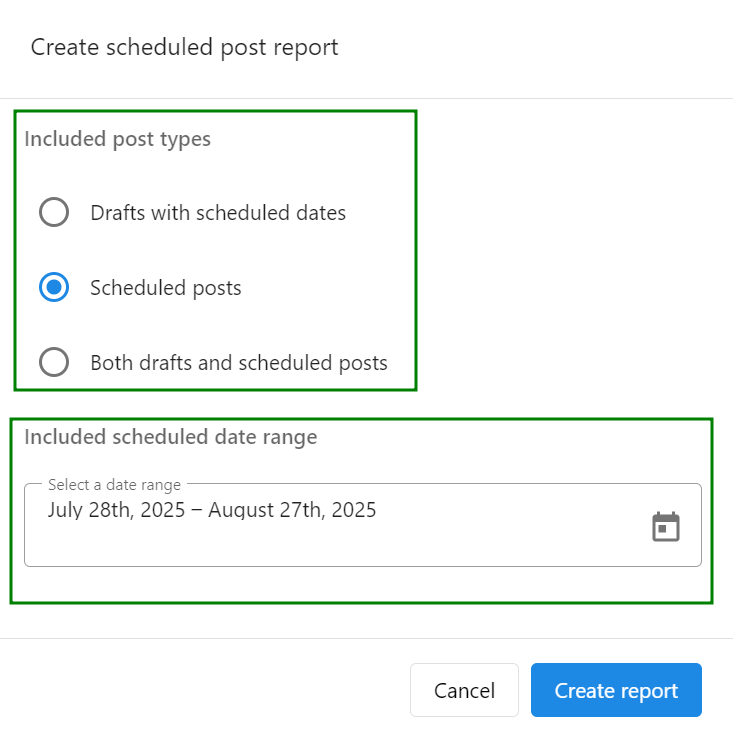The image size is (733, 740).
Task: Click the Create report button
Action: point(616,690)
